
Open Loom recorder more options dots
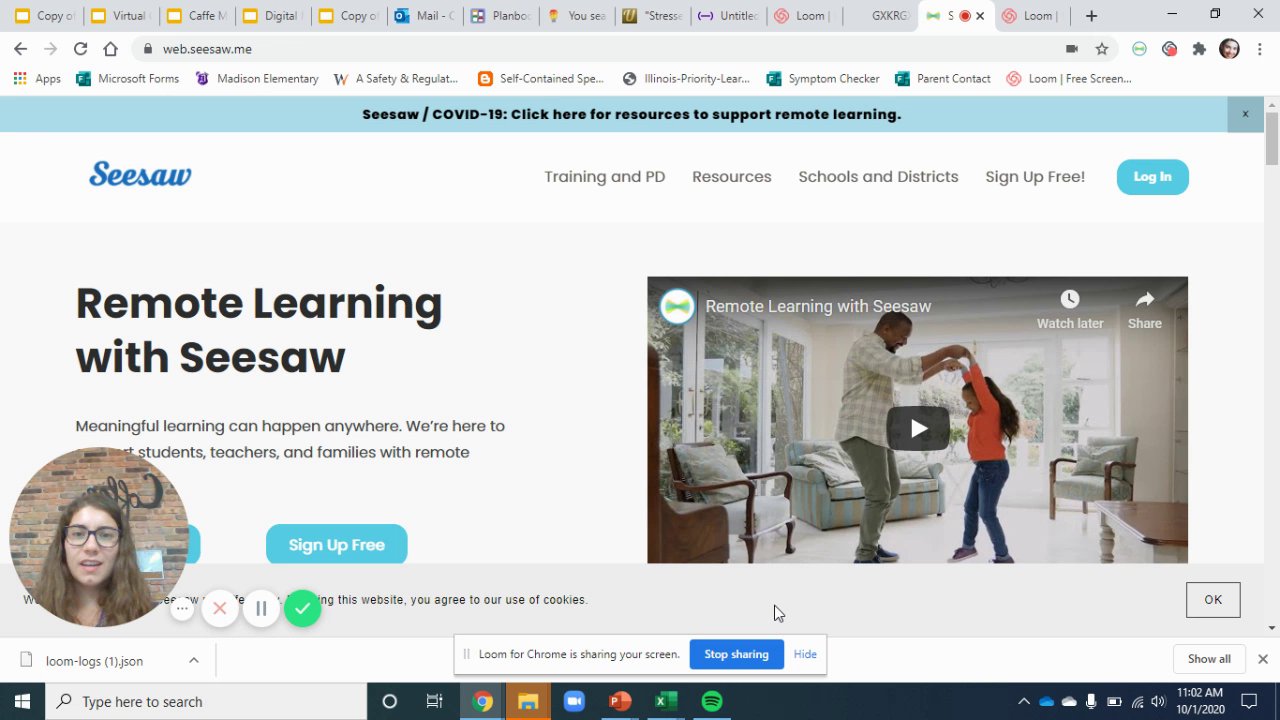182,608
